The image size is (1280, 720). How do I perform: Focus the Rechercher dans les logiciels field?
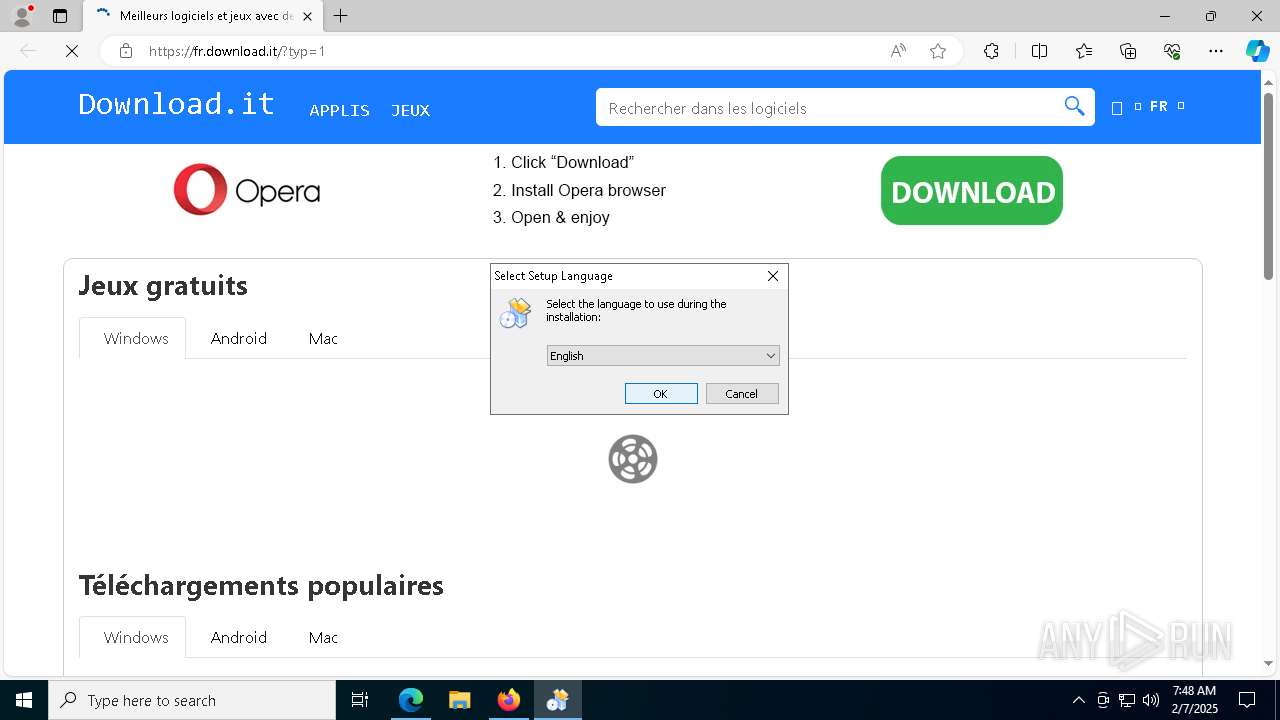[830, 107]
